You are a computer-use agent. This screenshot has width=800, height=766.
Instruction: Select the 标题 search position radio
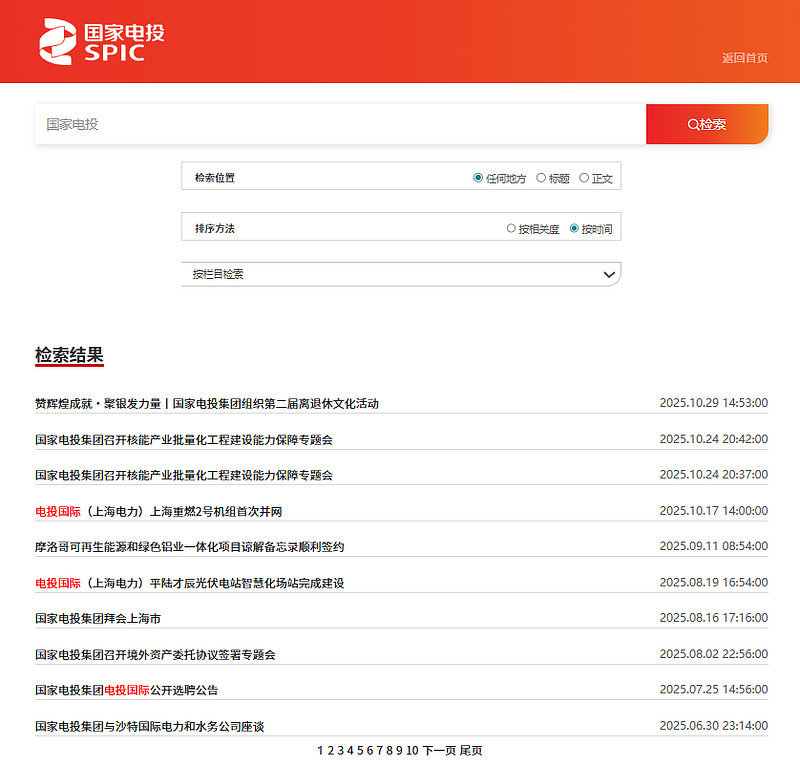pyautogui.click(x=541, y=178)
